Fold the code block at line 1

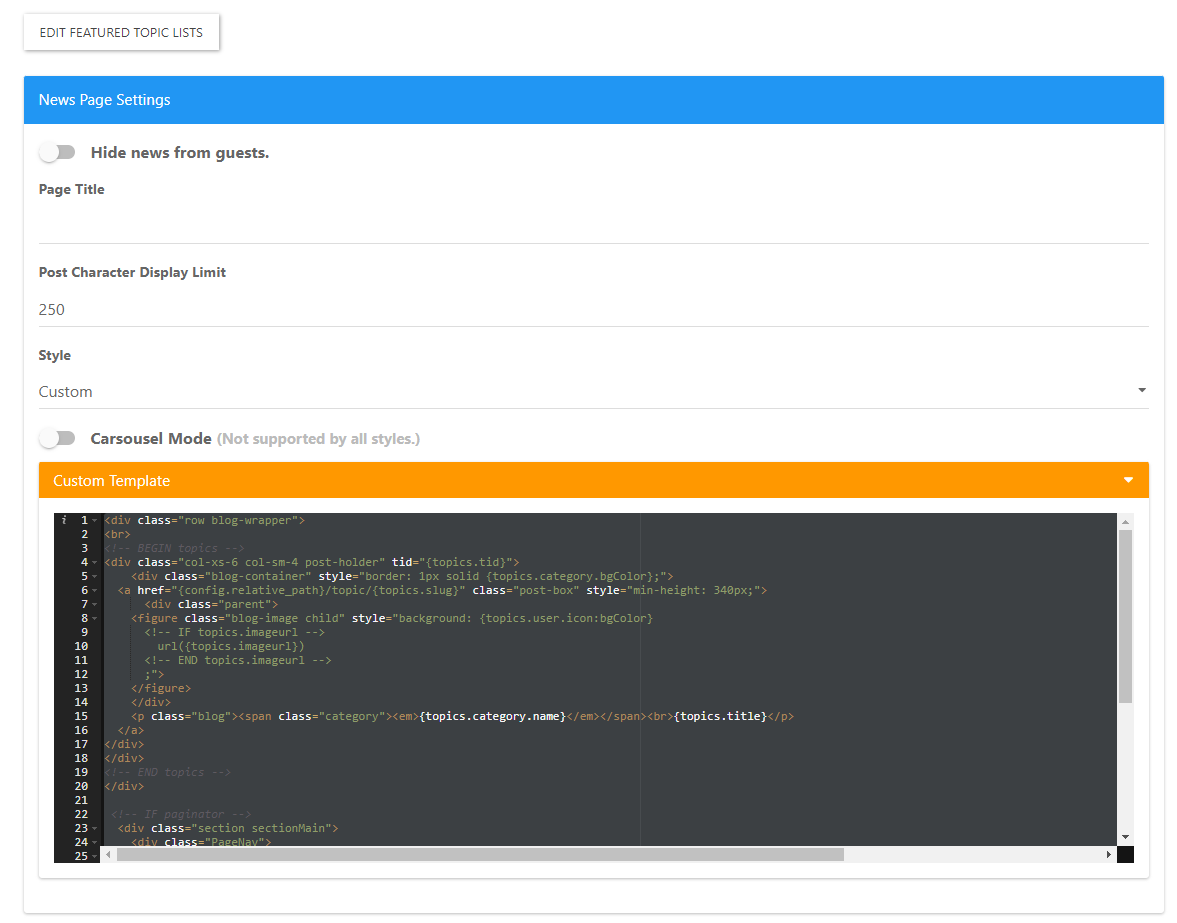pos(95,521)
